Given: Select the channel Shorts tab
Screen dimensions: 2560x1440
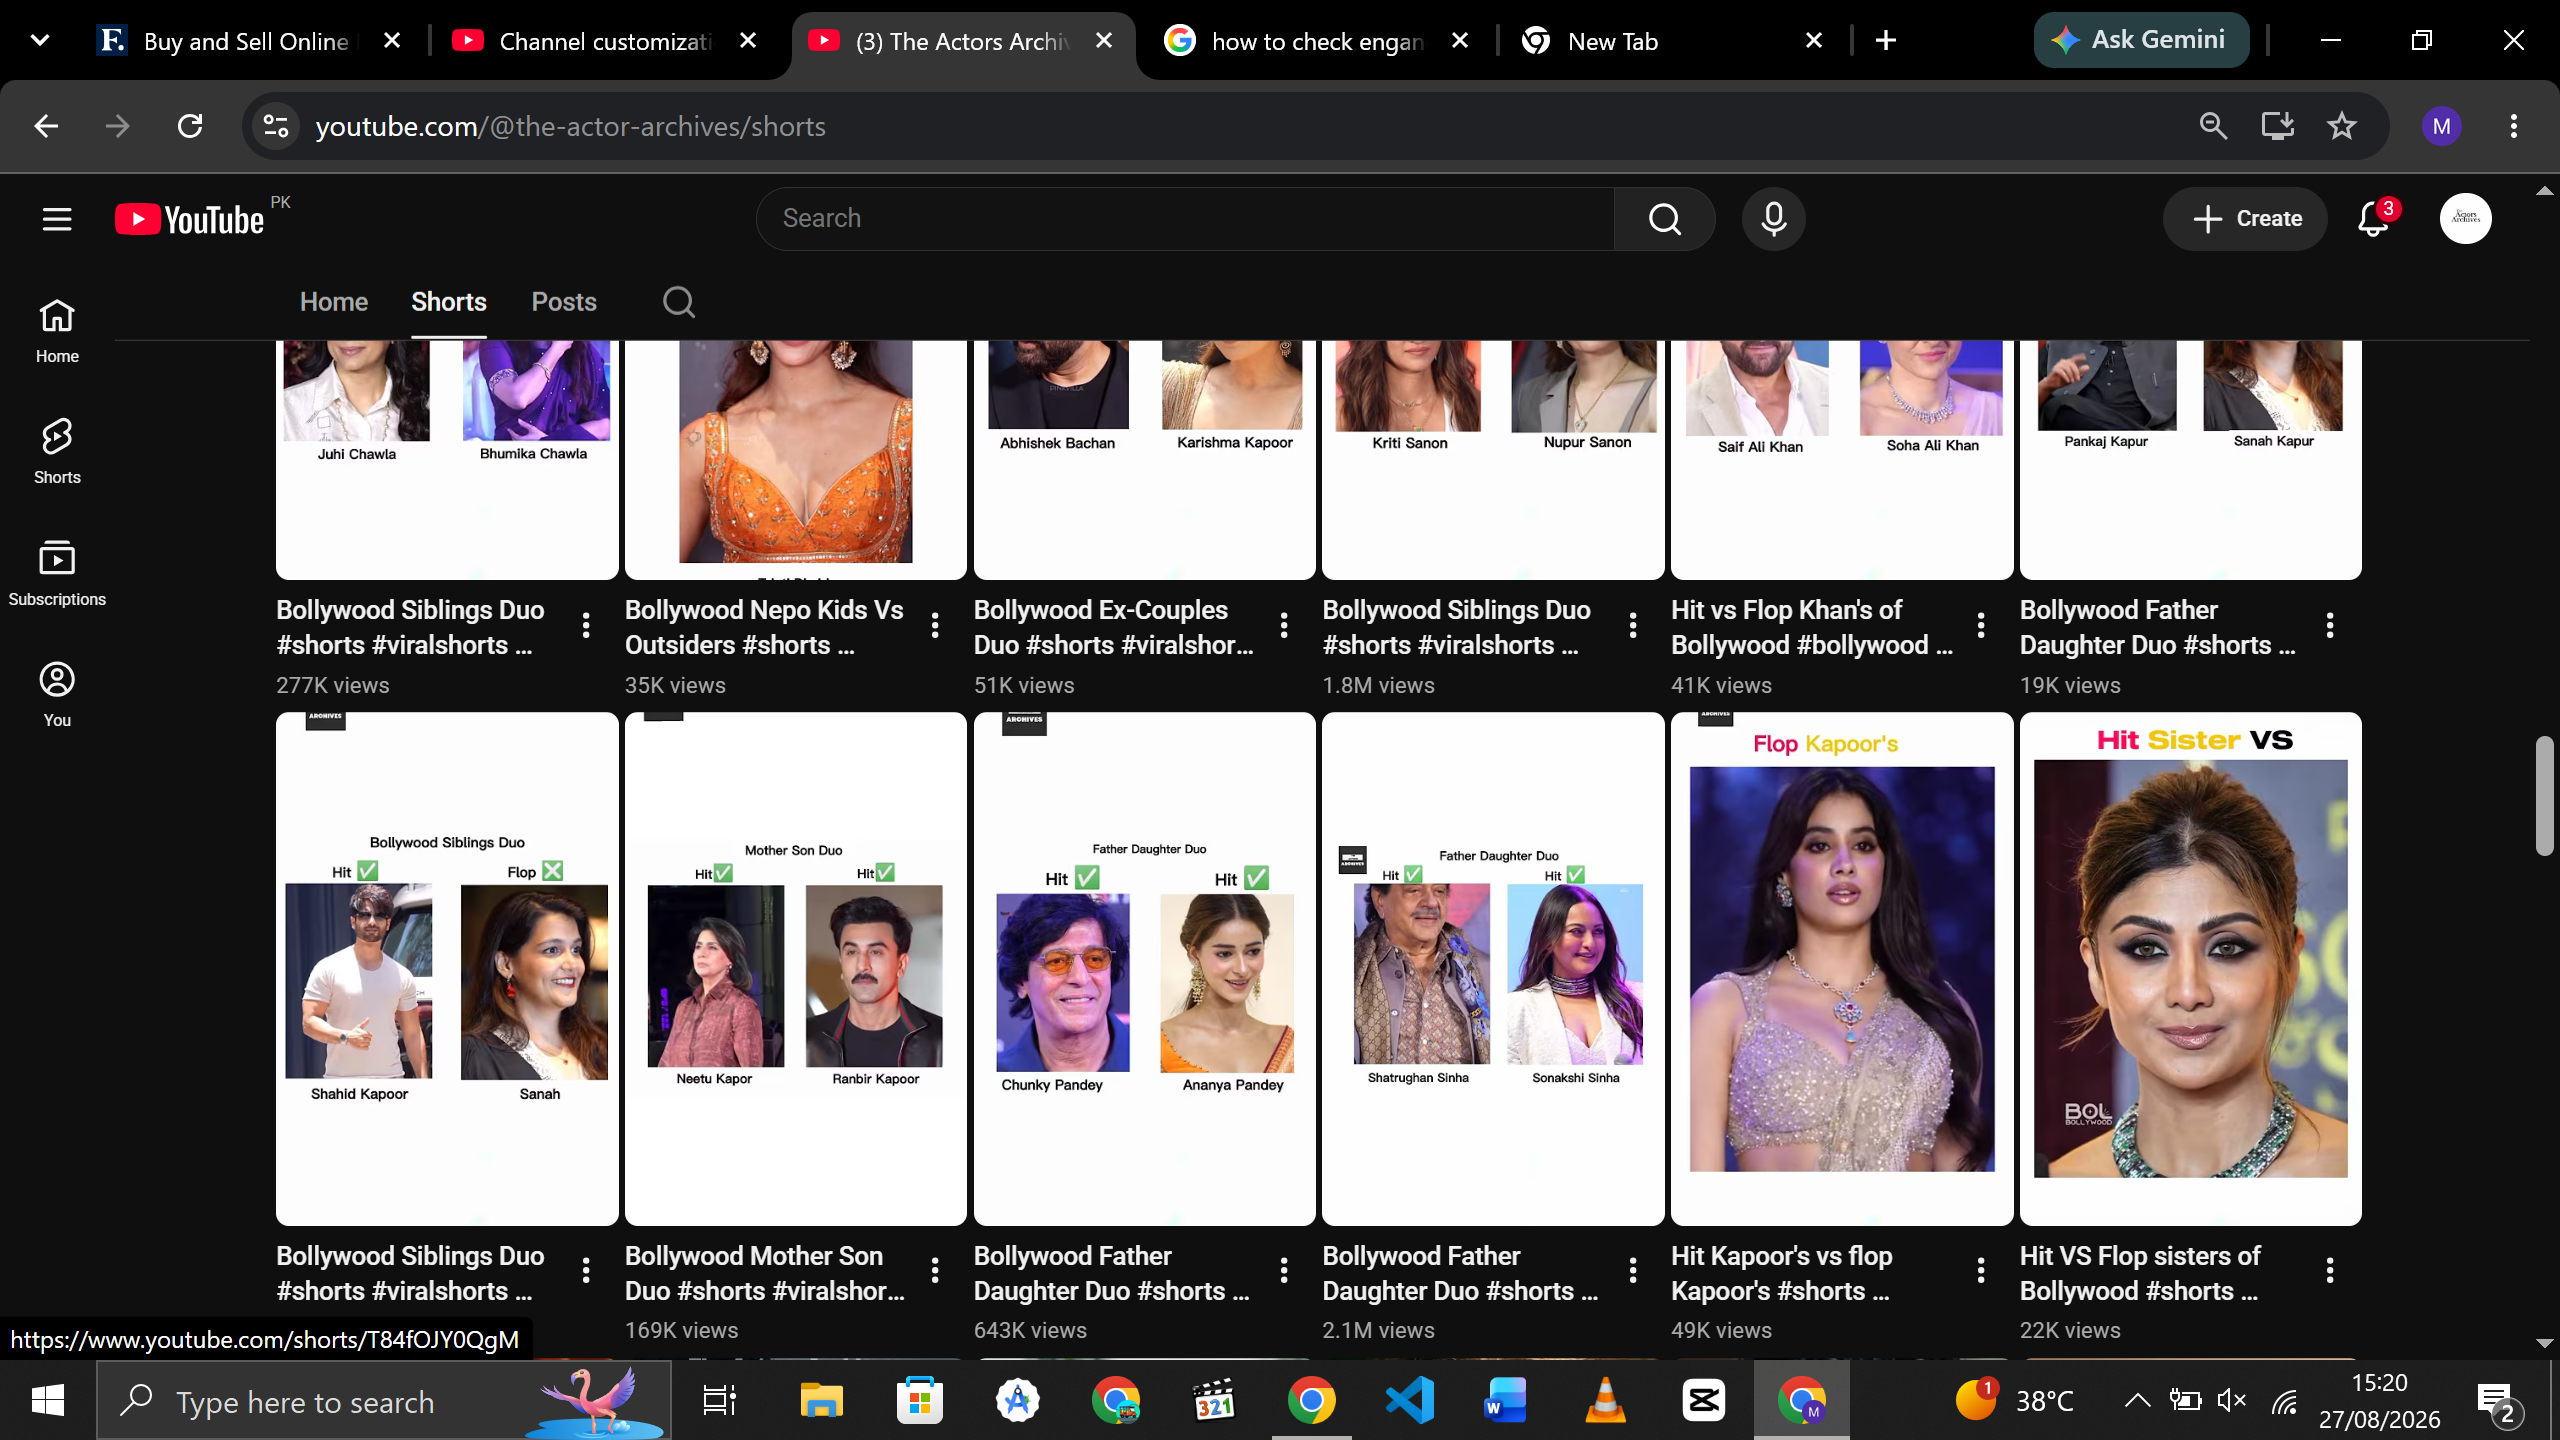Looking at the screenshot, I should (x=449, y=302).
